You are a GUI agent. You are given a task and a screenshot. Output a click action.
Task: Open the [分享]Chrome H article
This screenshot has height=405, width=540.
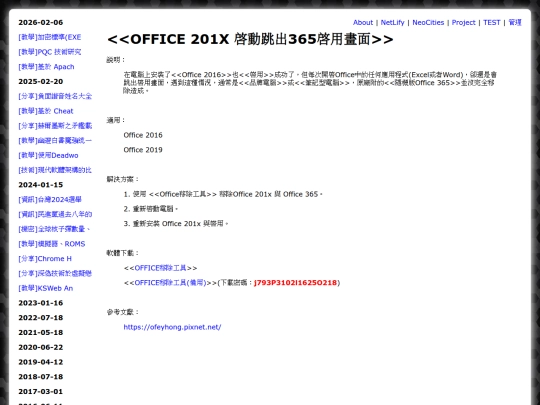click(x=45, y=259)
